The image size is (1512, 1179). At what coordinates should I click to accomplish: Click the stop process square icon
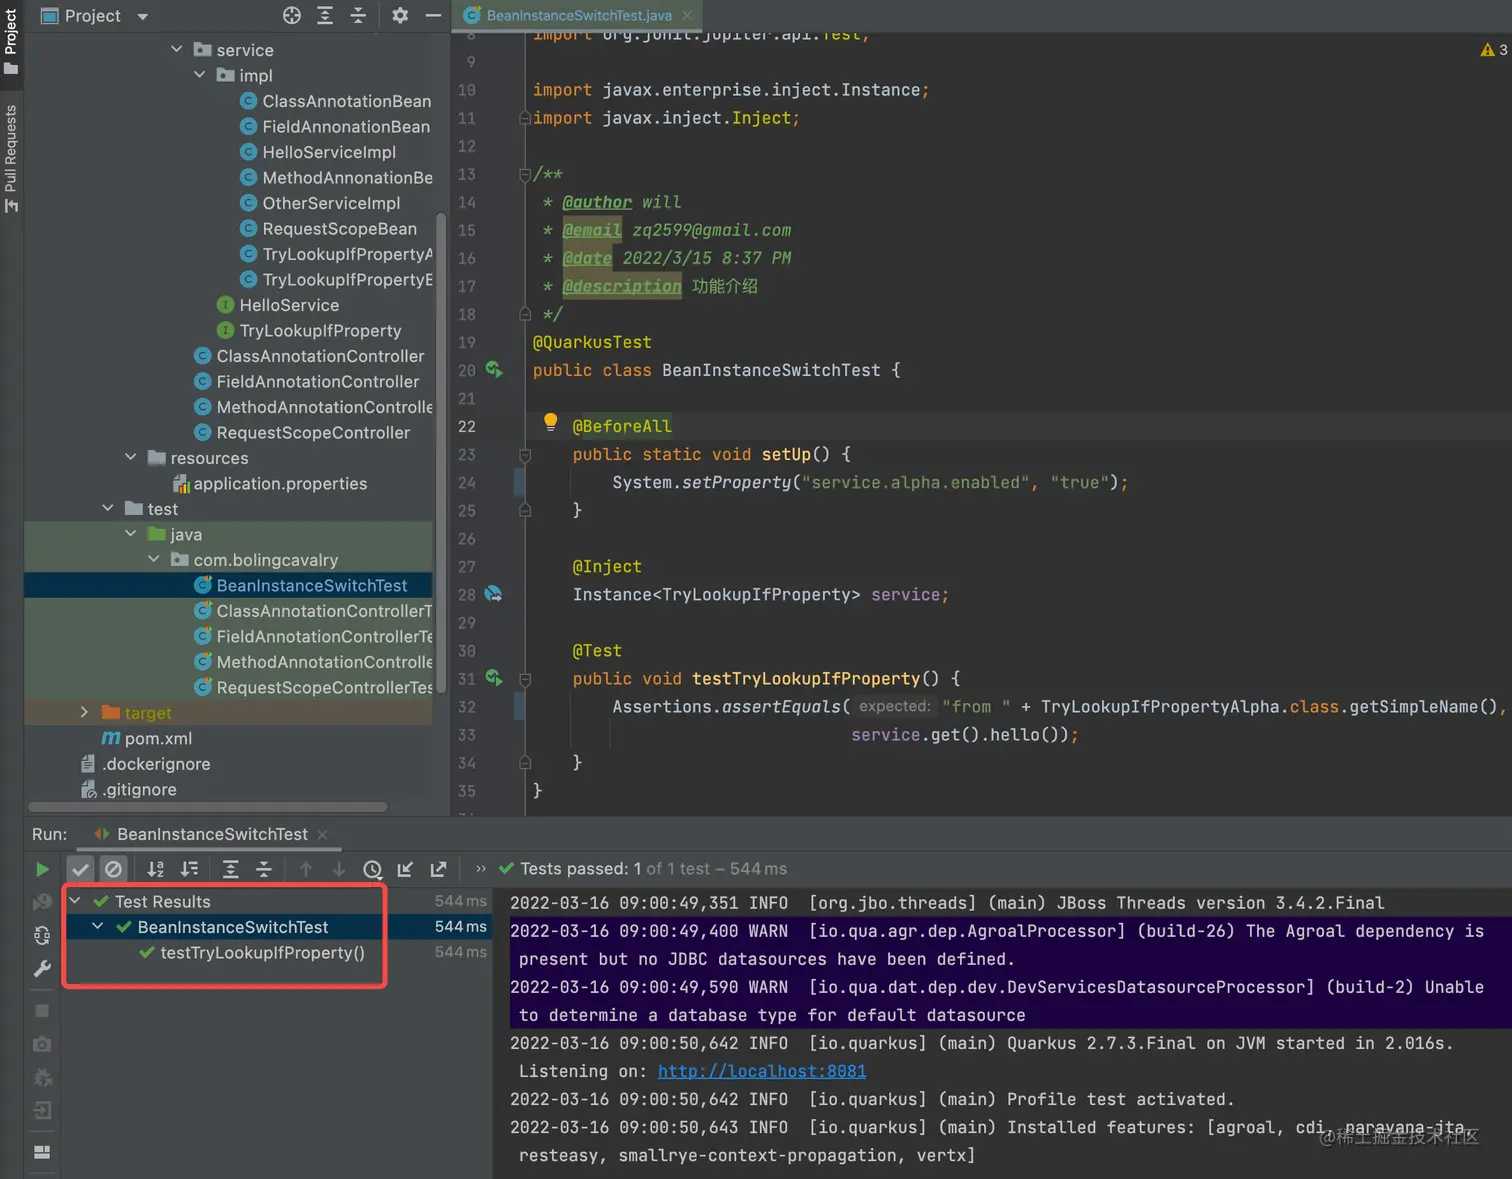click(42, 1011)
